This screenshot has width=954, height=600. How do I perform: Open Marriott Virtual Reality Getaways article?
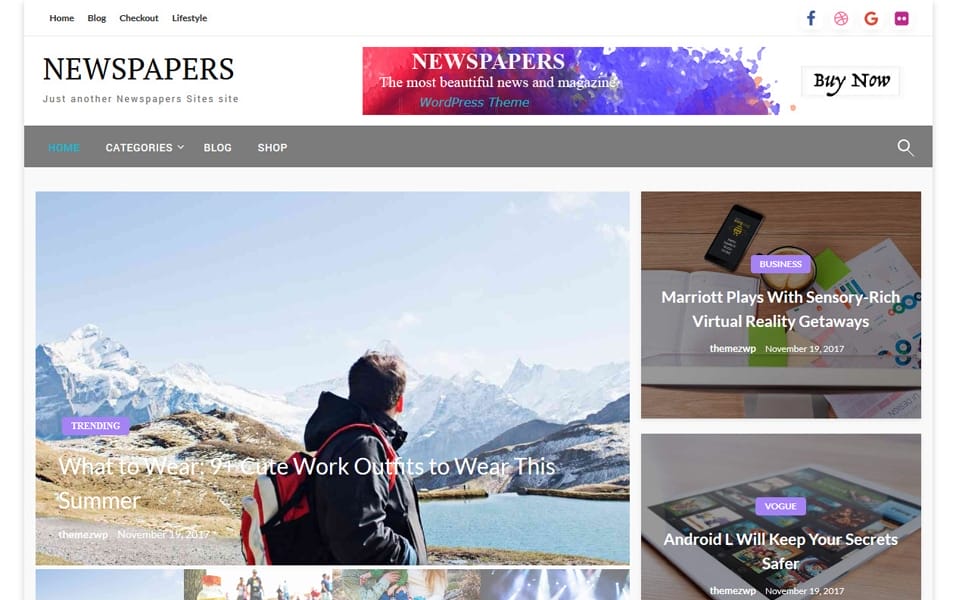coord(781,309)
